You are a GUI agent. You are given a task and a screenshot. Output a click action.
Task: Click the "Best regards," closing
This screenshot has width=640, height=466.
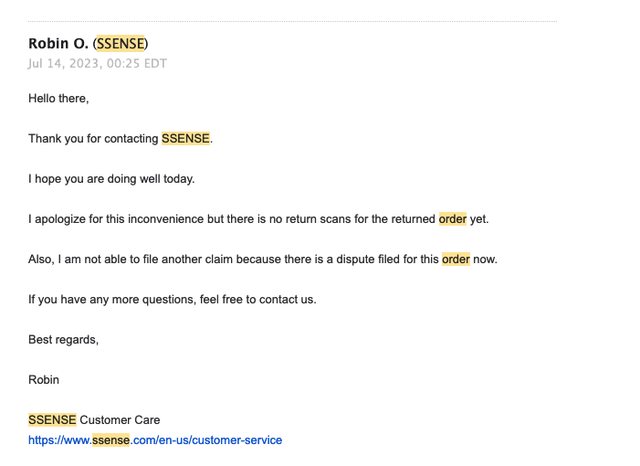[63, 339]
